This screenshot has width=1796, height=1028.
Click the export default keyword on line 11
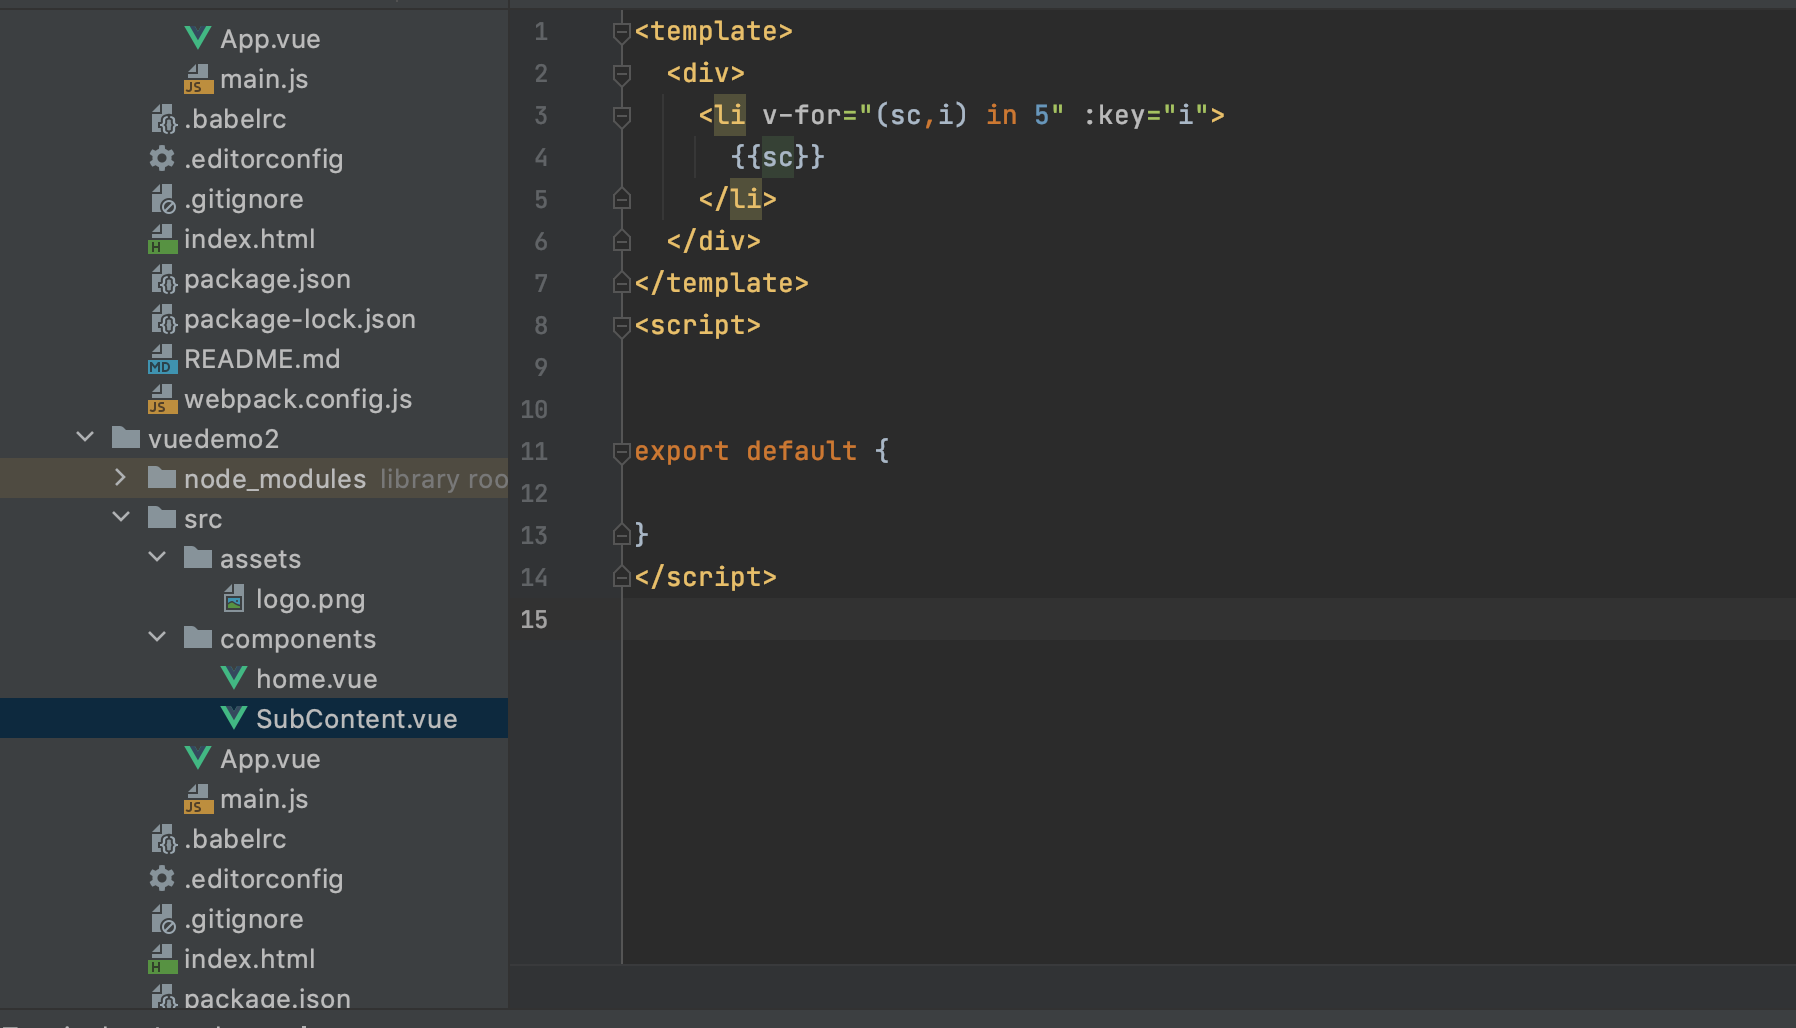[745, 451]
